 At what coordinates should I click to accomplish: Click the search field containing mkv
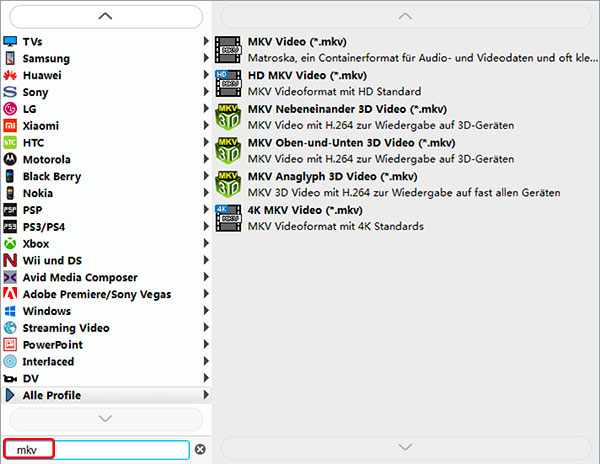(x=96, y=449)
